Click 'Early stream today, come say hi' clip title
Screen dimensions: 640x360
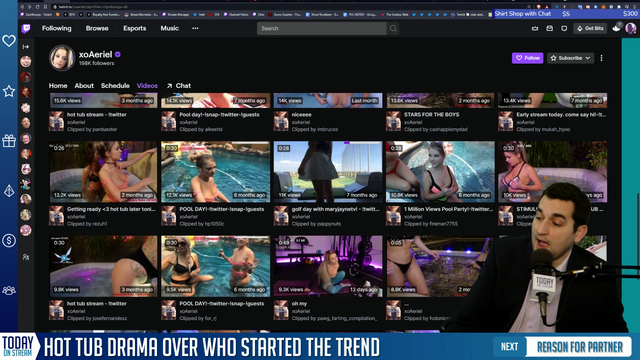click(x=561, y=115)
